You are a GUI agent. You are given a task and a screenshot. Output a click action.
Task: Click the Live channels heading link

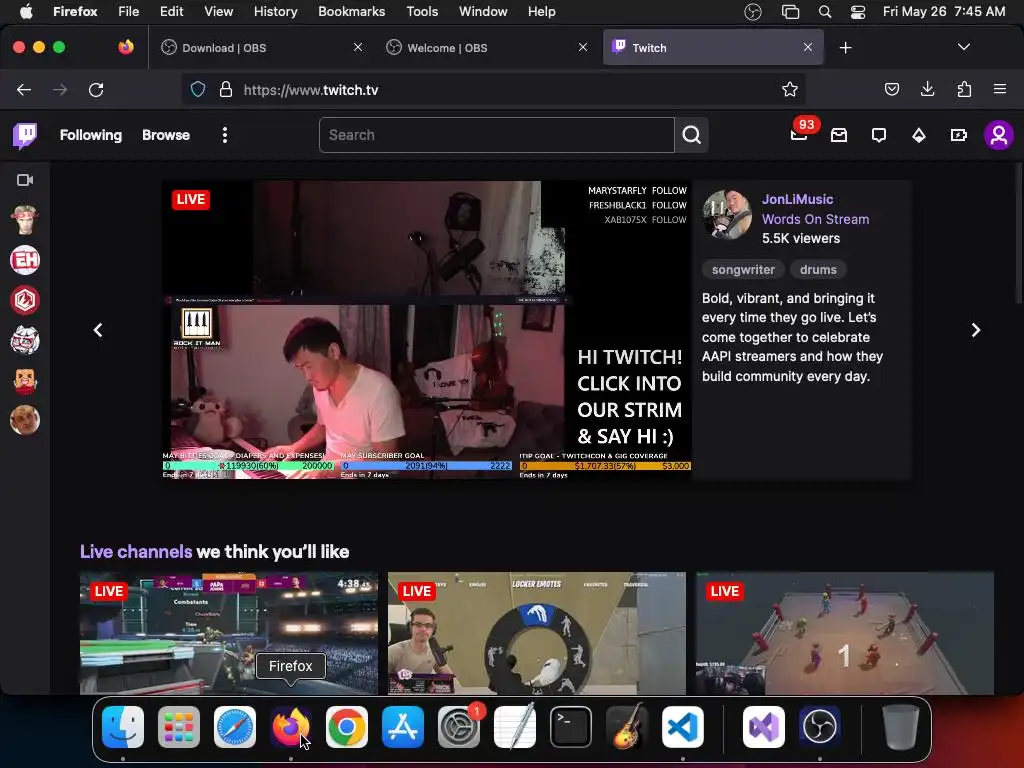pos(136,552)
